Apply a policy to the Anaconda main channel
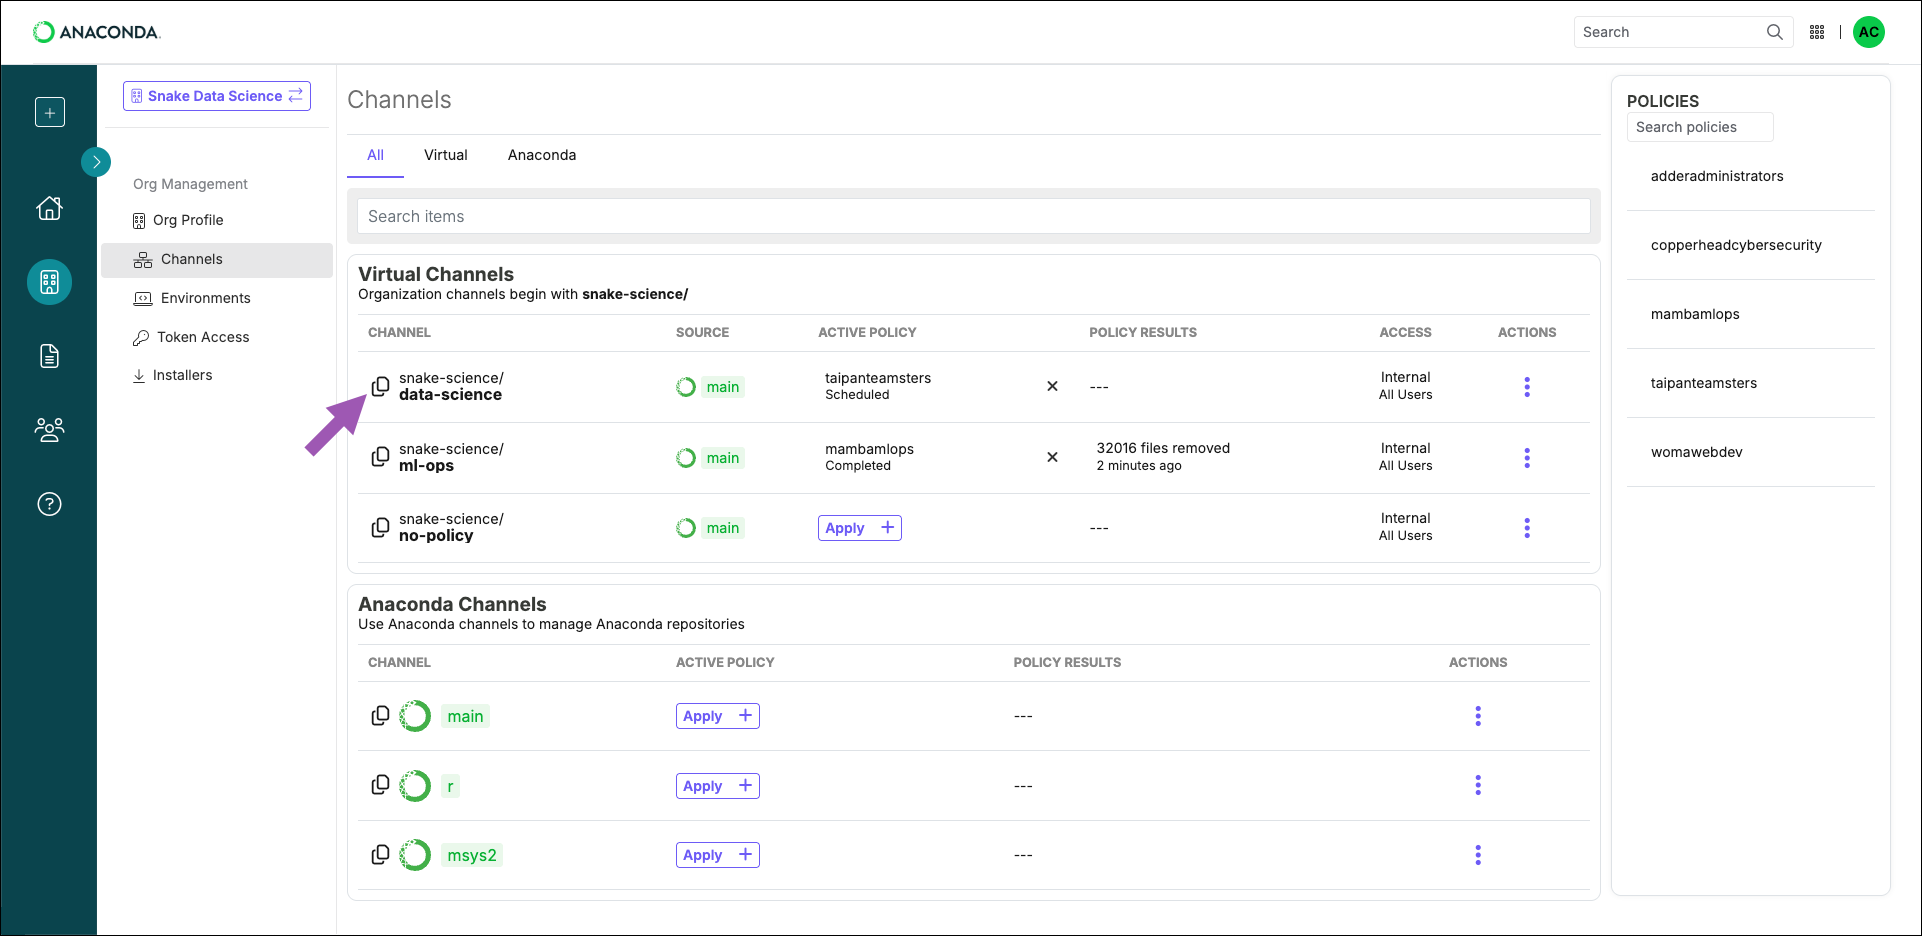This screenshot has height=936, width=1922. [x=718, y=716]
